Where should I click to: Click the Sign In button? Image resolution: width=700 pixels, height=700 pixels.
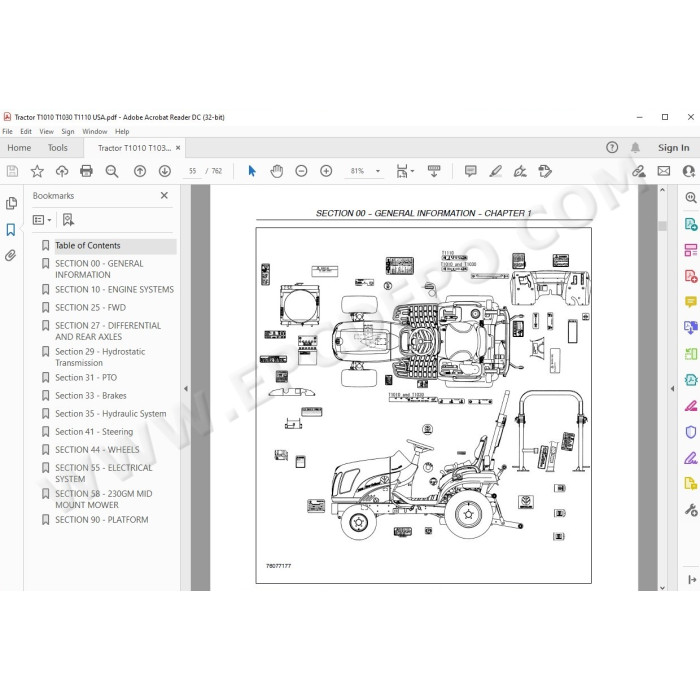point(673,148)
